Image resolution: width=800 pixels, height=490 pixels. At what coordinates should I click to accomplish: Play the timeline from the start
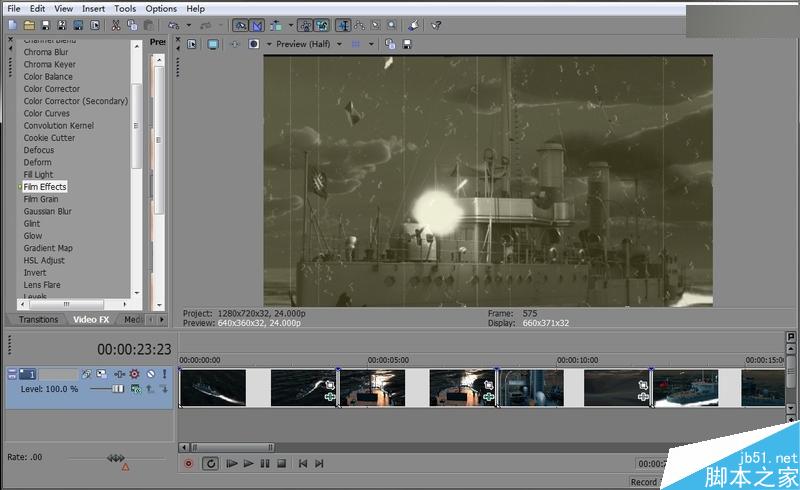click(x=232, y=463)
